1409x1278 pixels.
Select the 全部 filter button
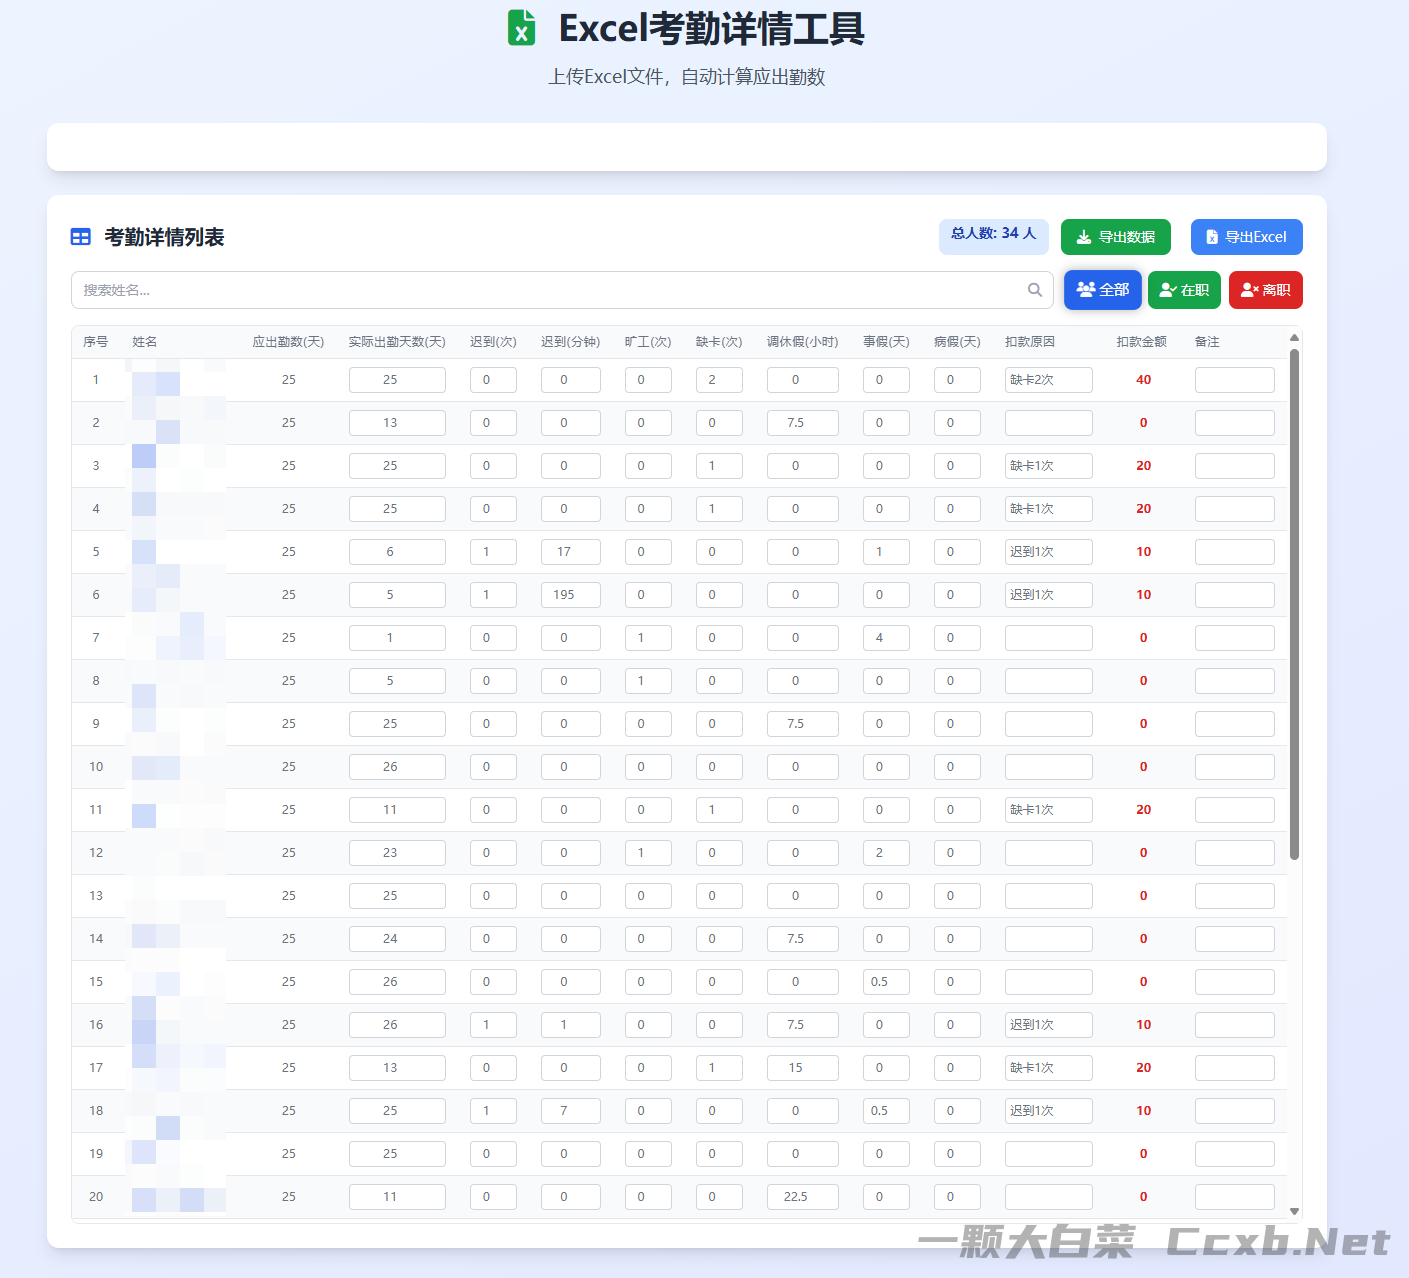tap(1103, 290)
